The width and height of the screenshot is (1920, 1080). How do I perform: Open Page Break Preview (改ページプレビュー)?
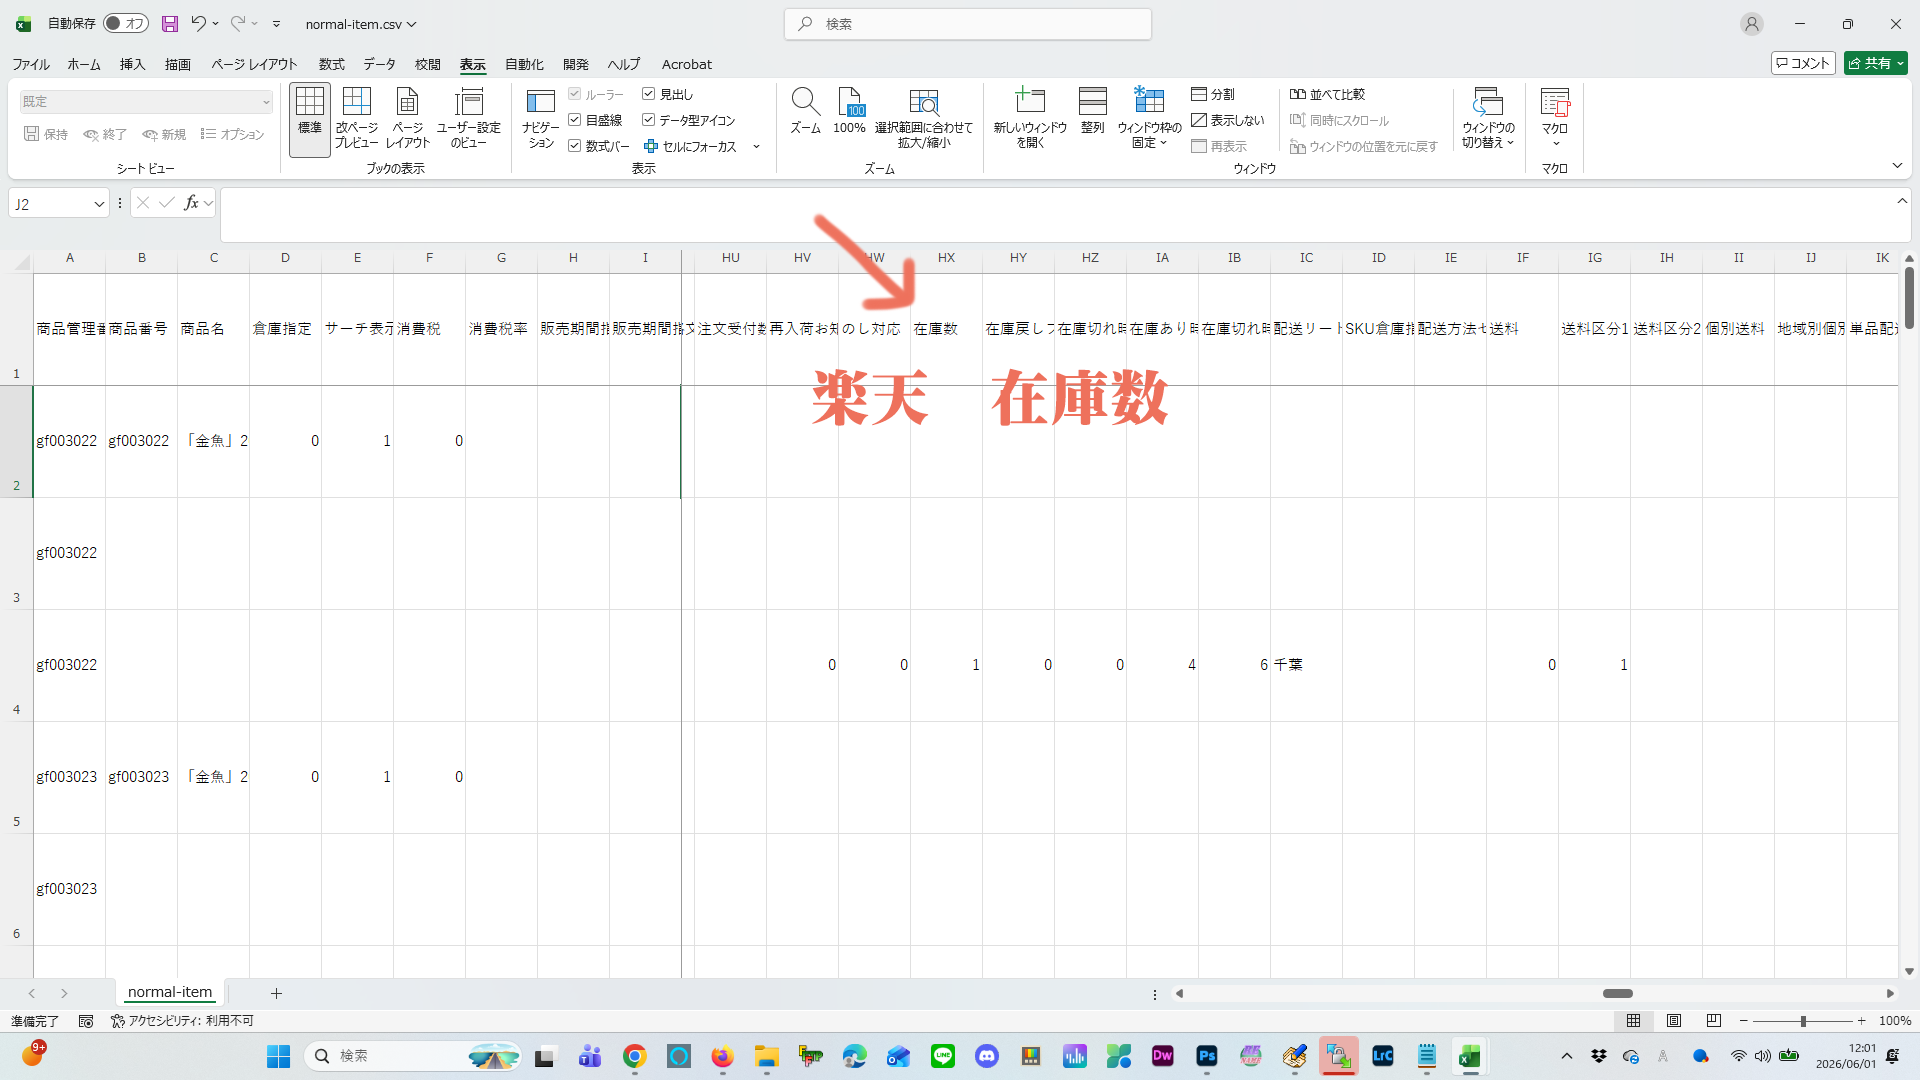point(356,120)
